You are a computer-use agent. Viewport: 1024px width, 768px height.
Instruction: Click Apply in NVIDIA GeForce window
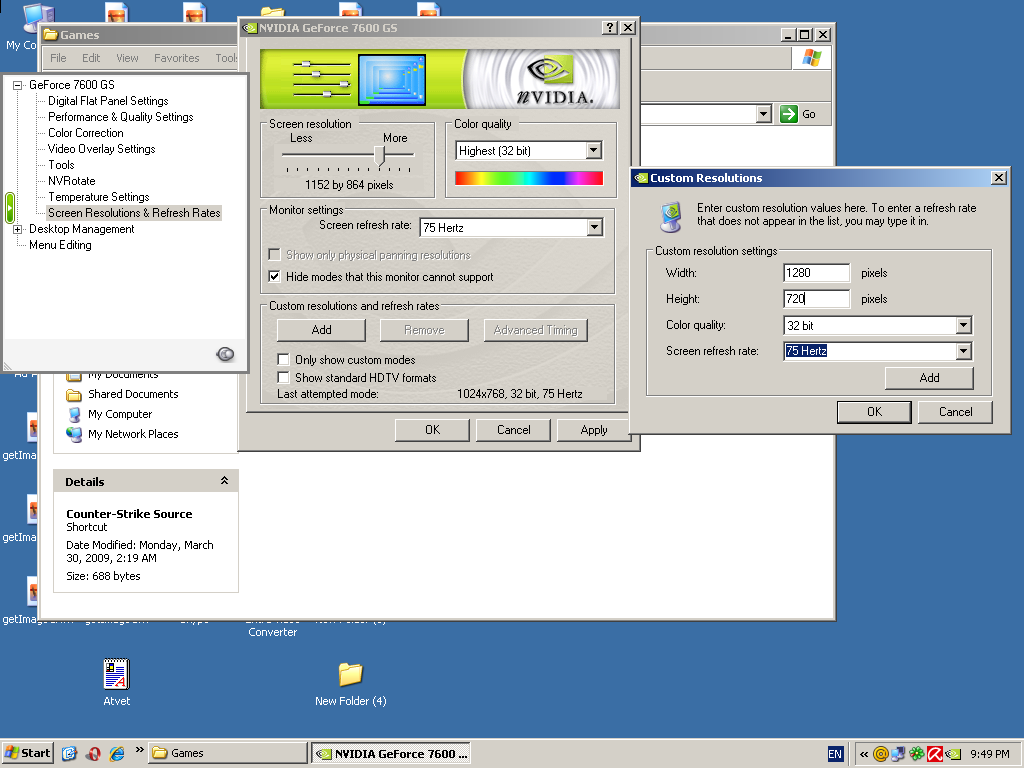point(594,430)
